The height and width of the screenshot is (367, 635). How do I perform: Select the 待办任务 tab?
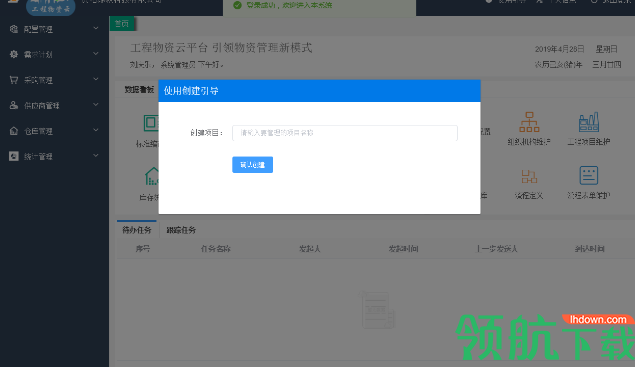coord(137,230)
